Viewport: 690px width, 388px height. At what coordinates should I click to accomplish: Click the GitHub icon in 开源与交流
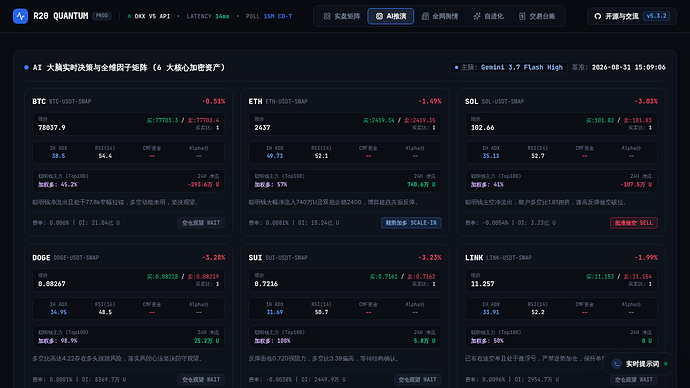point(598,16)
